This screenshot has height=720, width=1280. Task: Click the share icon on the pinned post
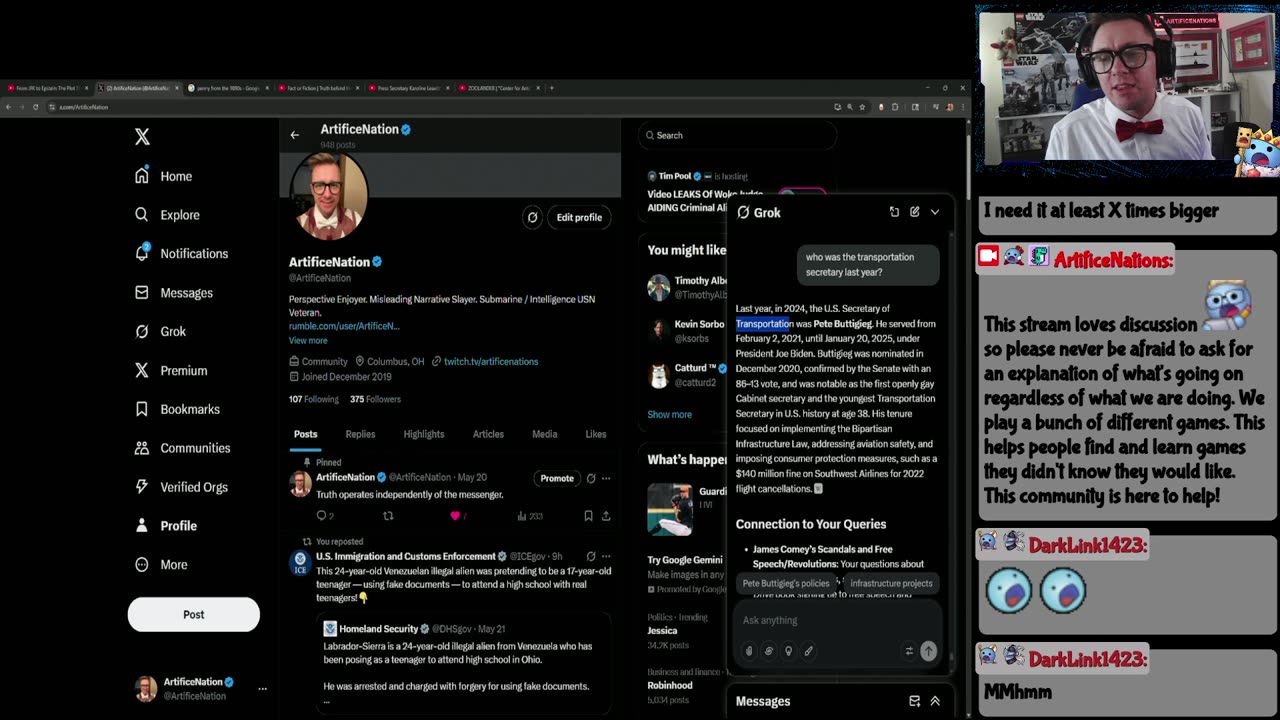[x=606, y=516]
